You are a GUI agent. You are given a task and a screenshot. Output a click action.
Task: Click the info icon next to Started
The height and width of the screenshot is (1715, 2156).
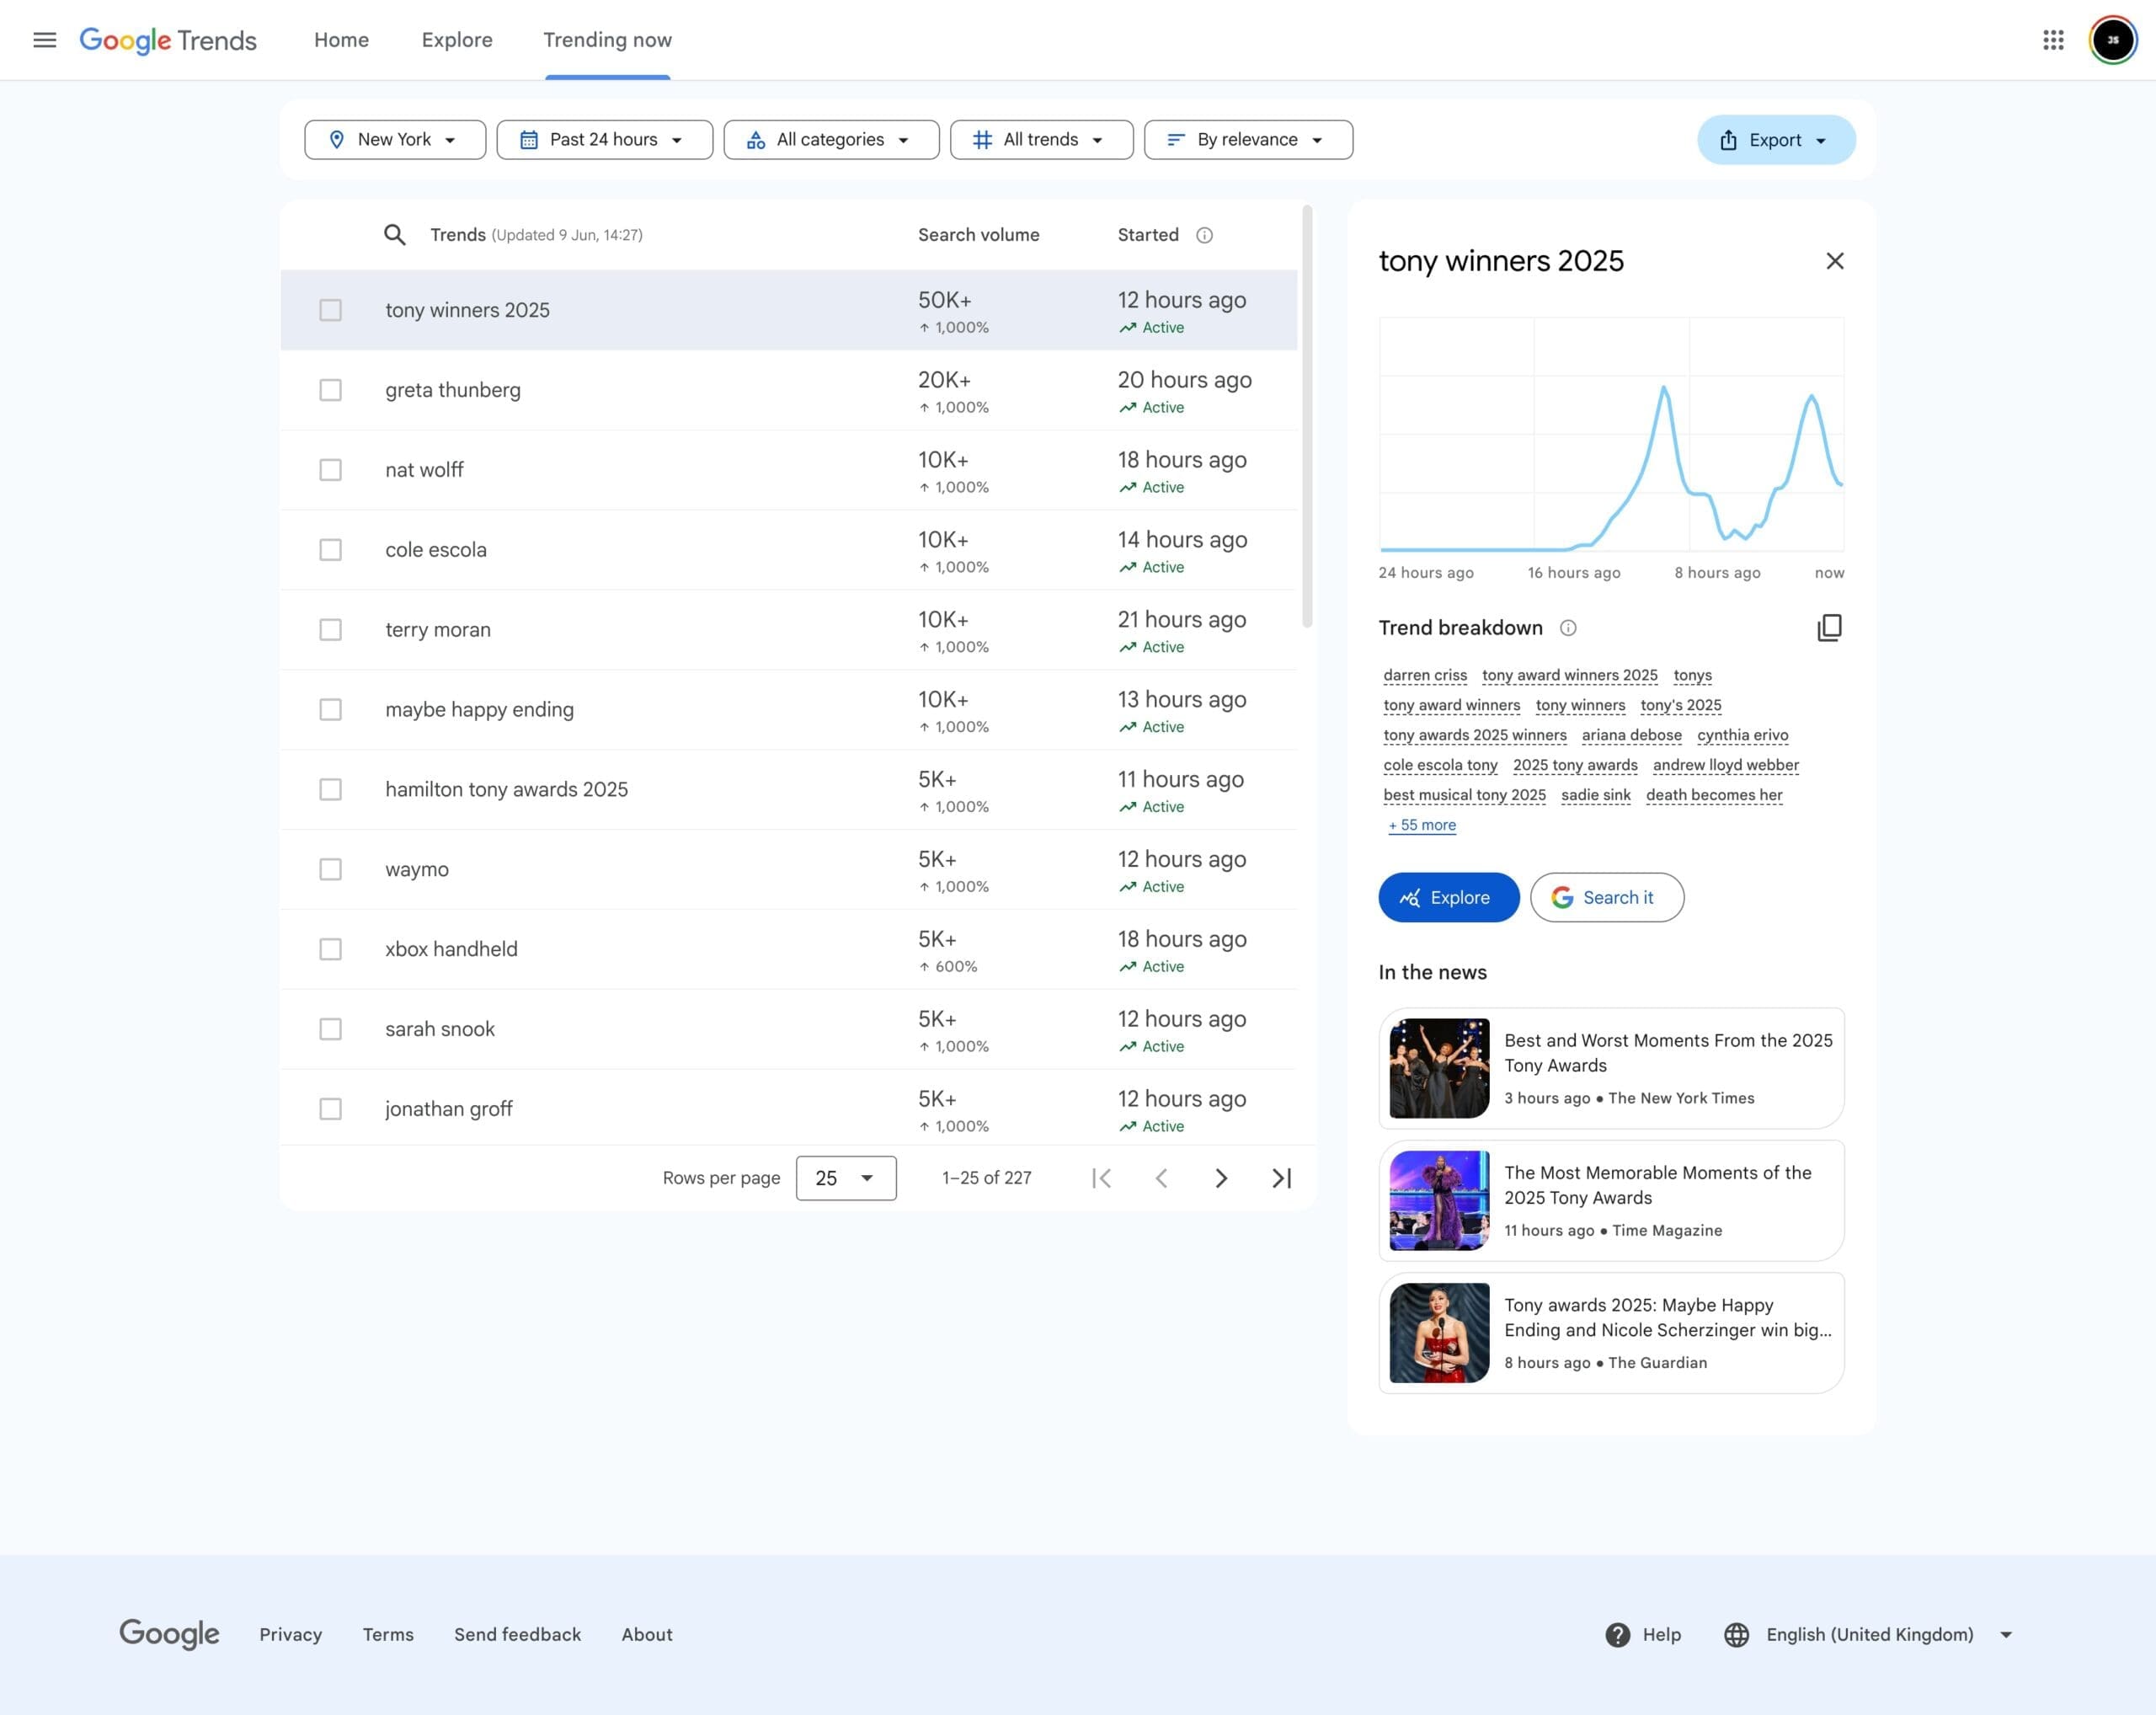pyautogui.click(x=1204, y=235)
